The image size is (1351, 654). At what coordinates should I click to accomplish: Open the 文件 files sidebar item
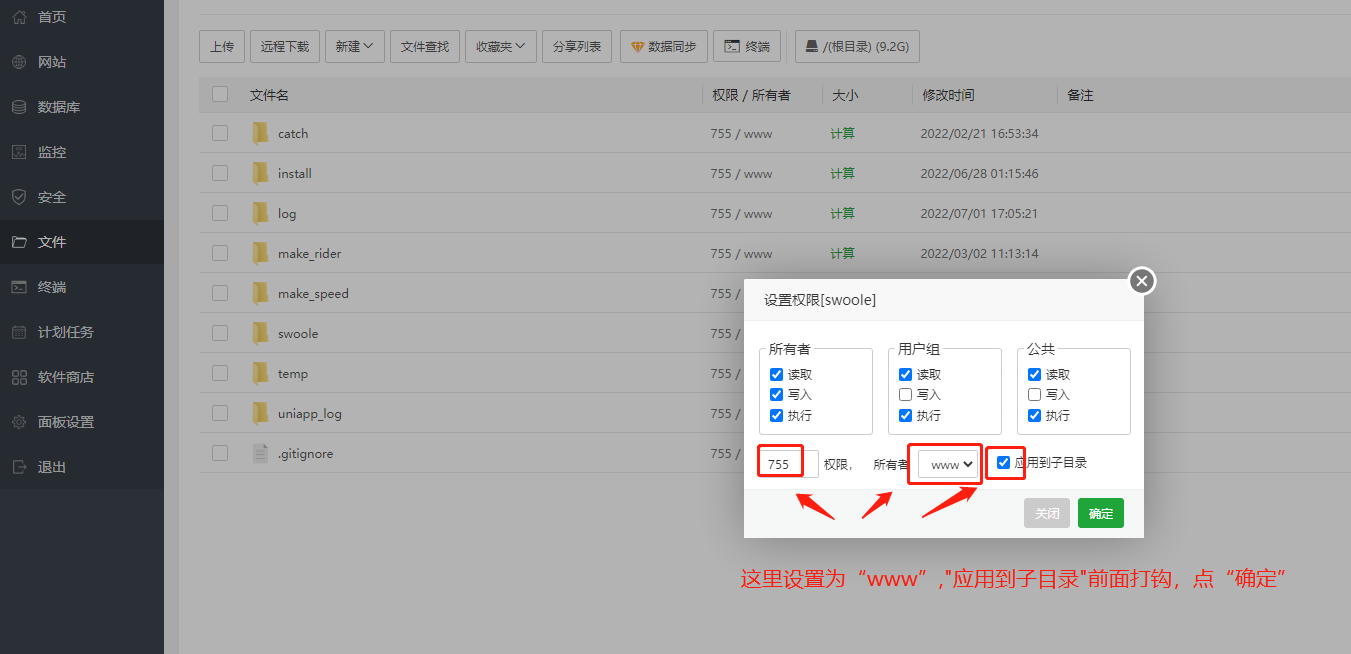[x=82, y=242]
